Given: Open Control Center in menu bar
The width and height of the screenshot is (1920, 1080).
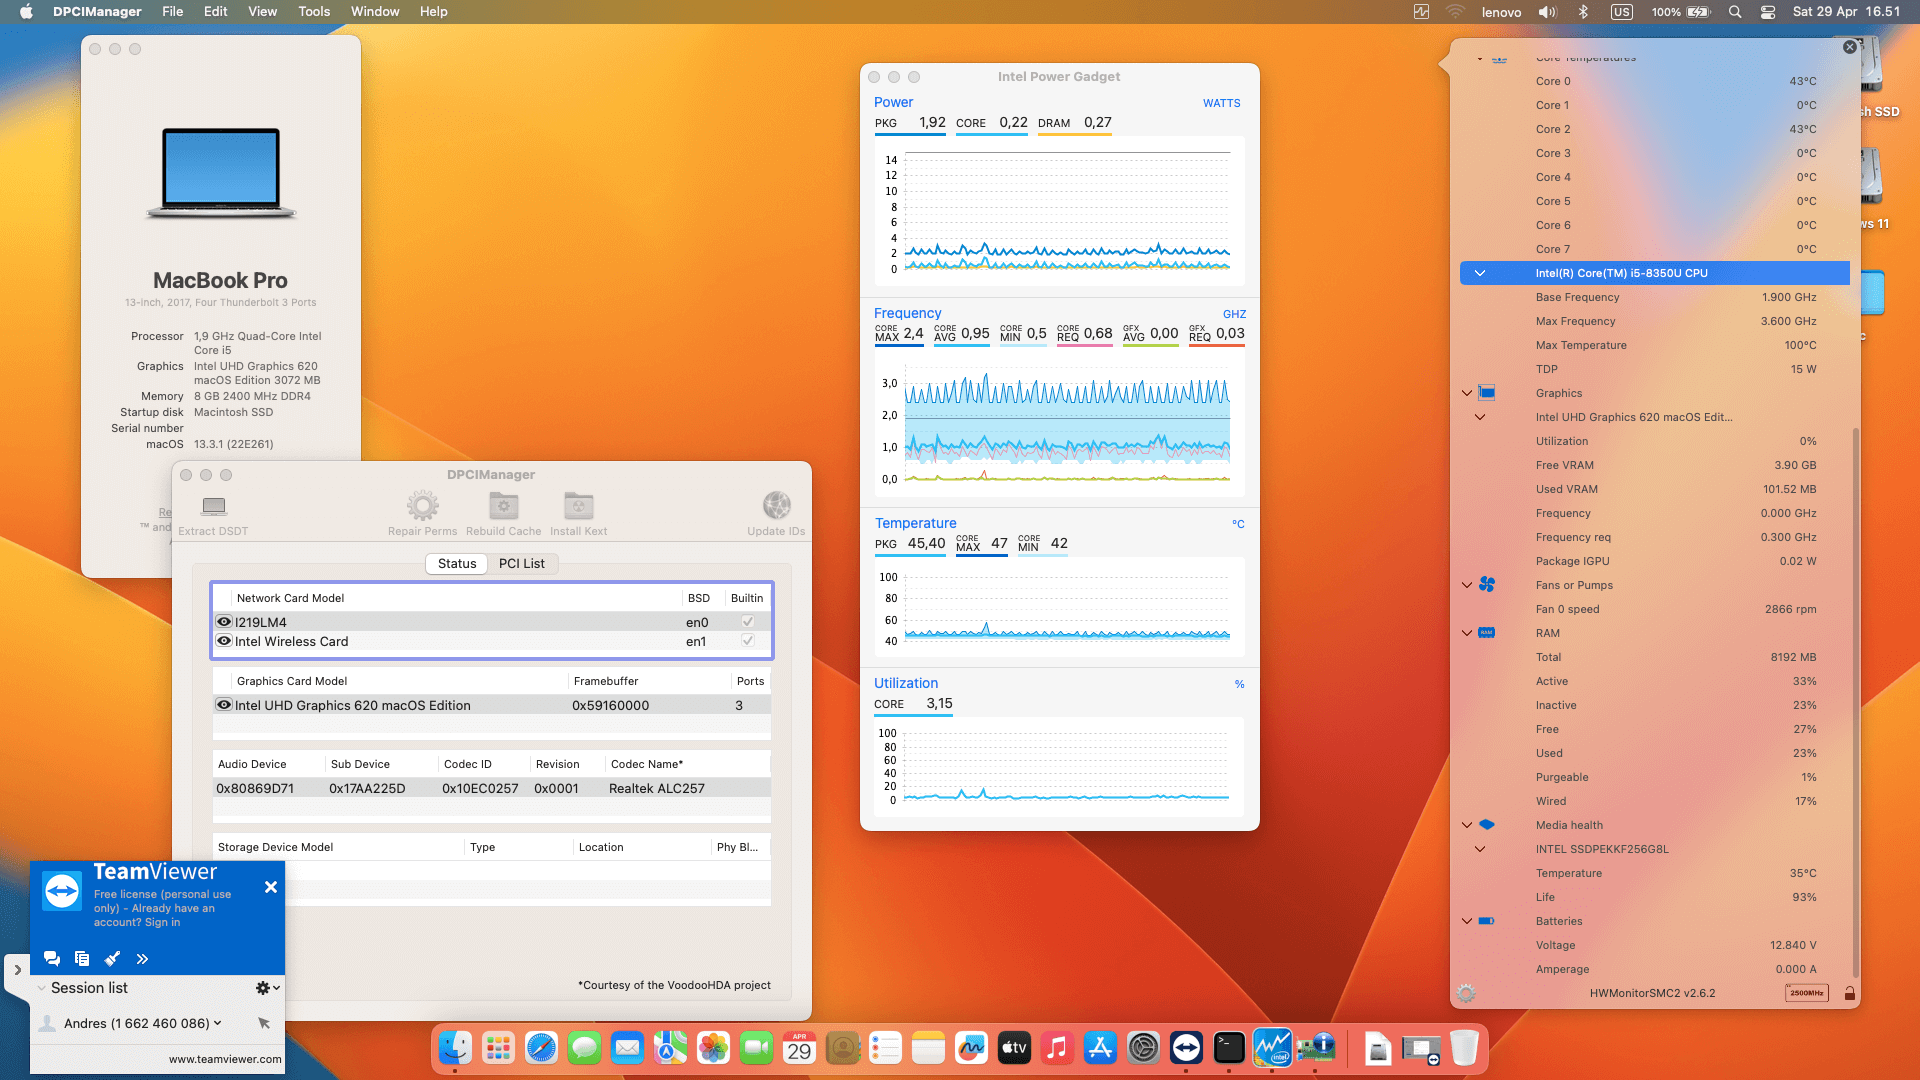Looking at the screenshot, I should [1768, 12].
